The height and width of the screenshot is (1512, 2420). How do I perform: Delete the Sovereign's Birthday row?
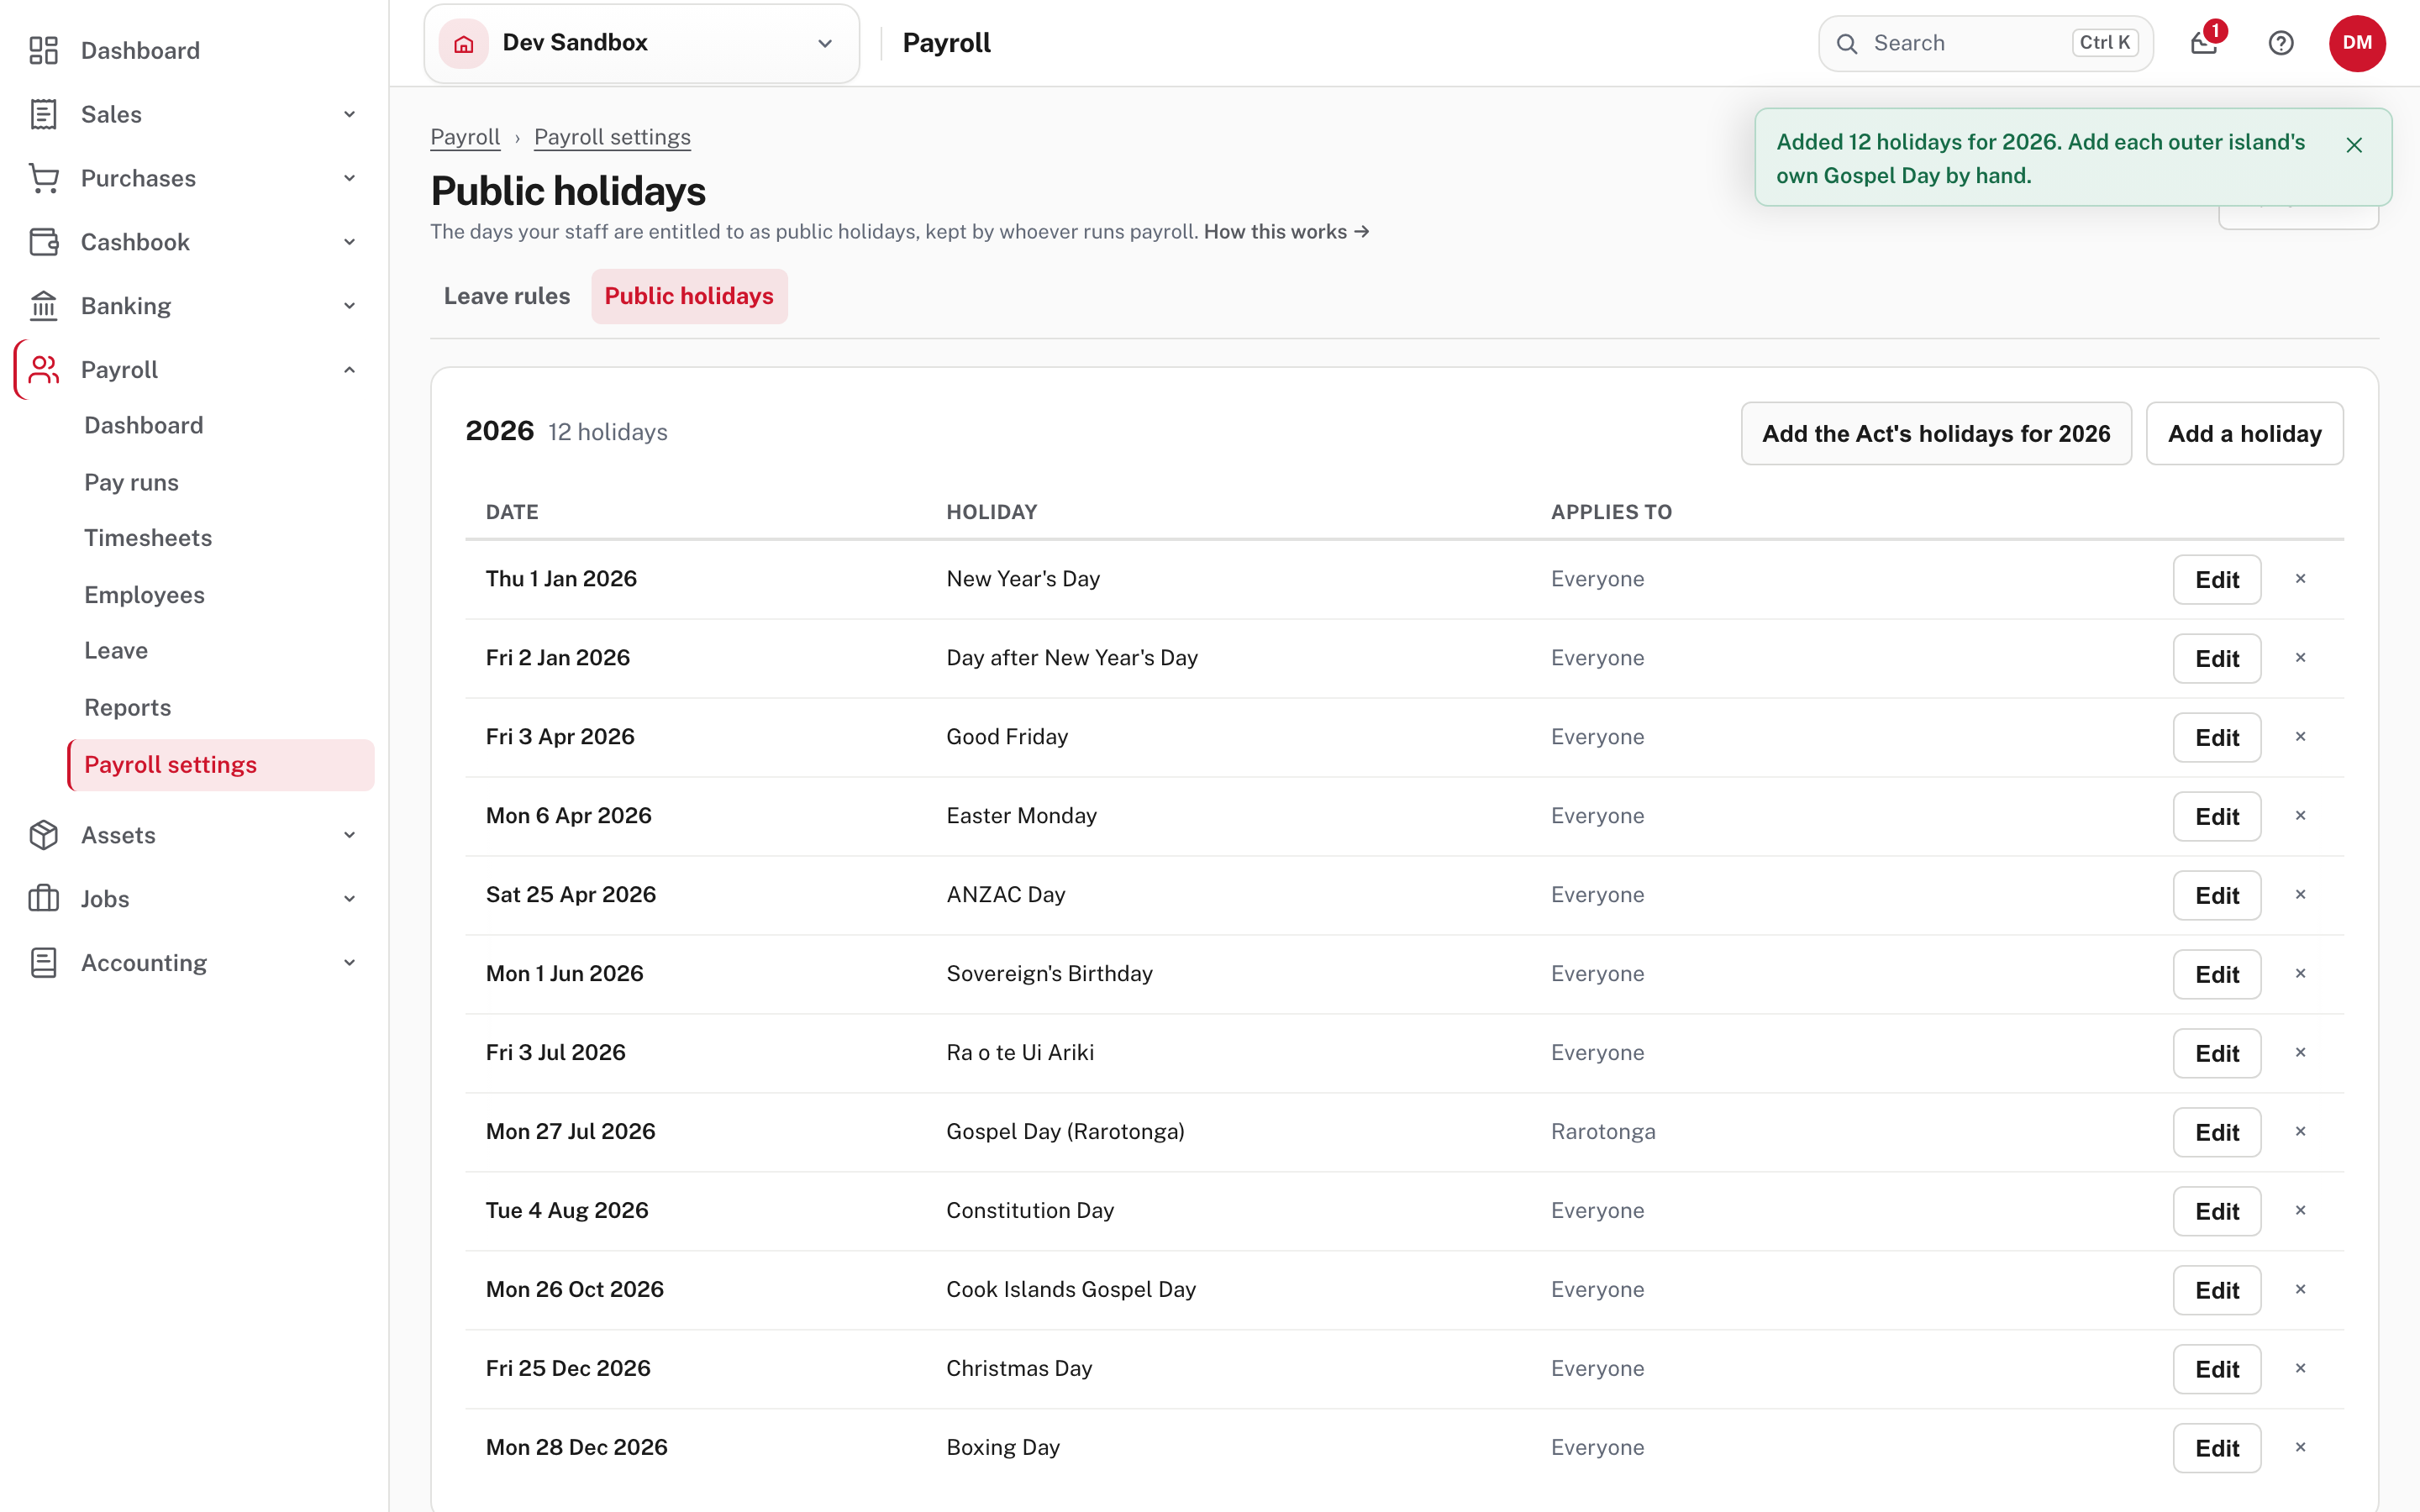(2300, 974)
